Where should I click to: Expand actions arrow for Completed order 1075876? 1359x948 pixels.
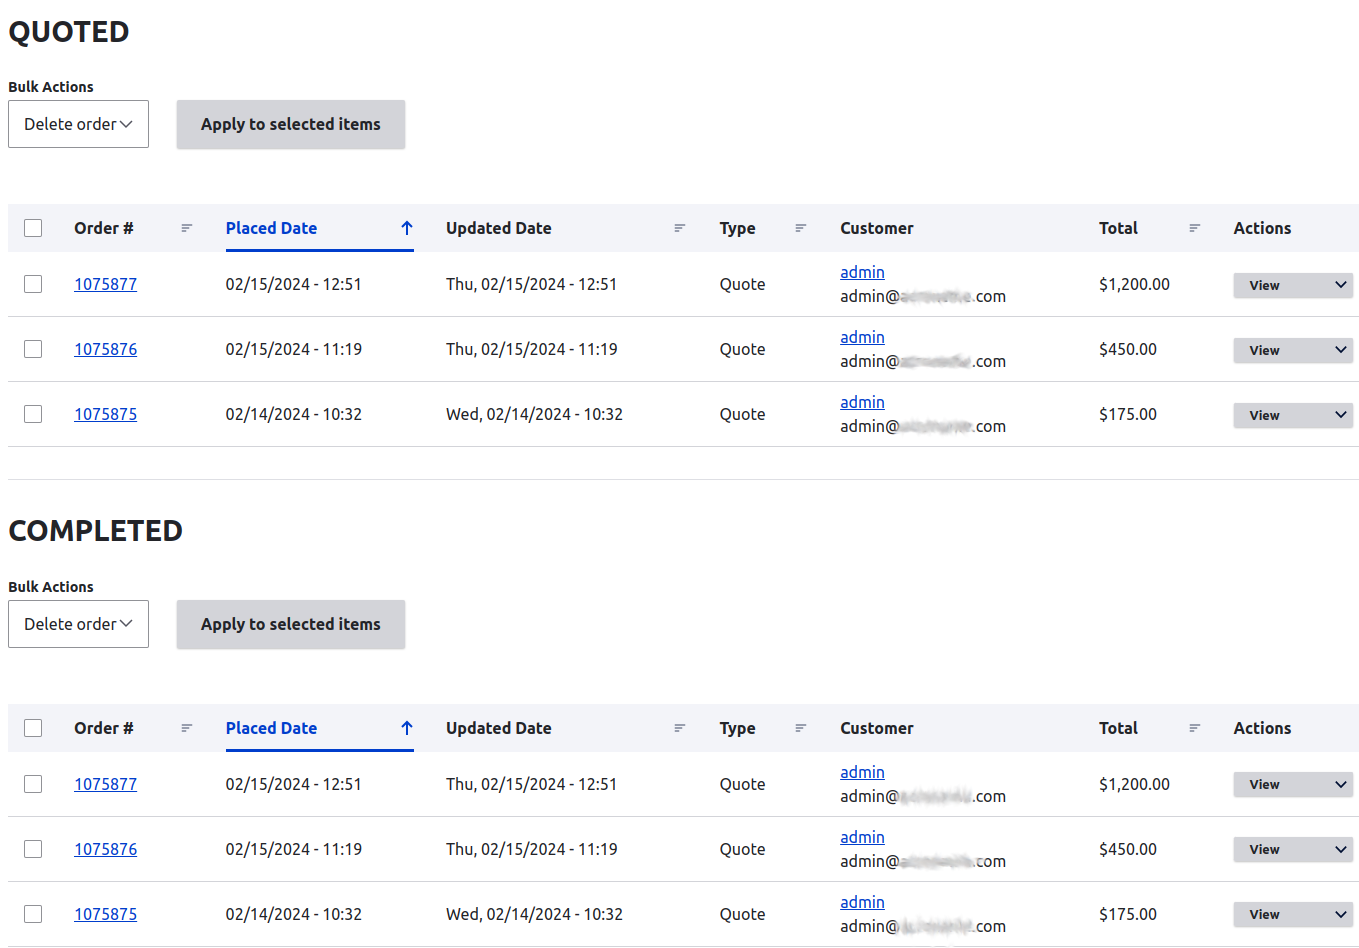coord(1341,850)
